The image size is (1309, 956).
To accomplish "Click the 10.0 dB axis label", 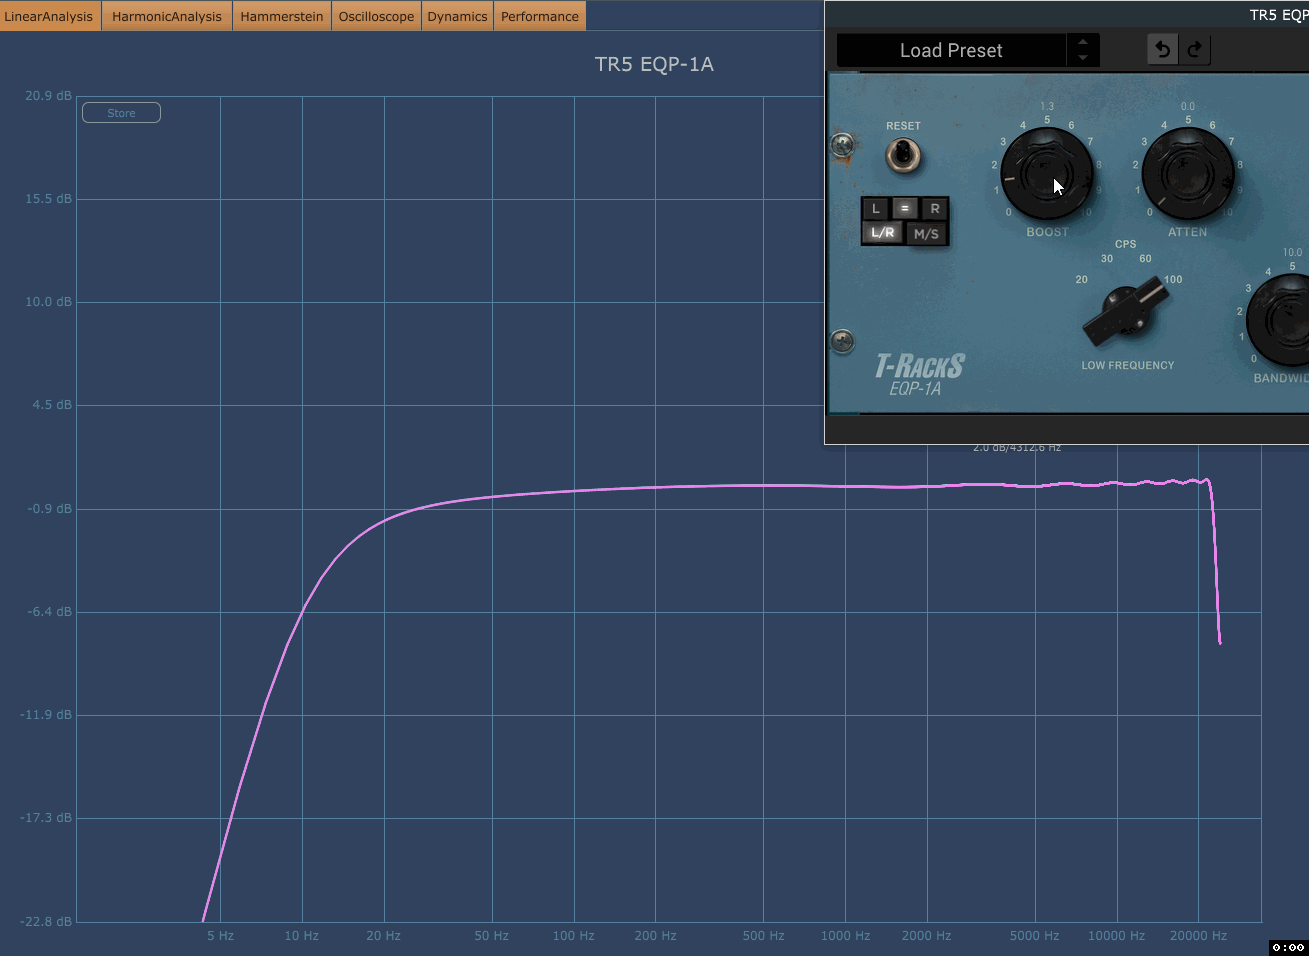I will (48, 302).
